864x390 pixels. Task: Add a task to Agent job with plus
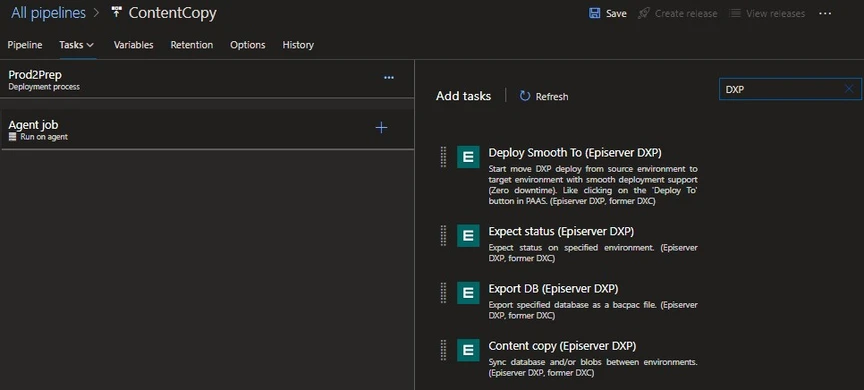(x=381, y=128)
